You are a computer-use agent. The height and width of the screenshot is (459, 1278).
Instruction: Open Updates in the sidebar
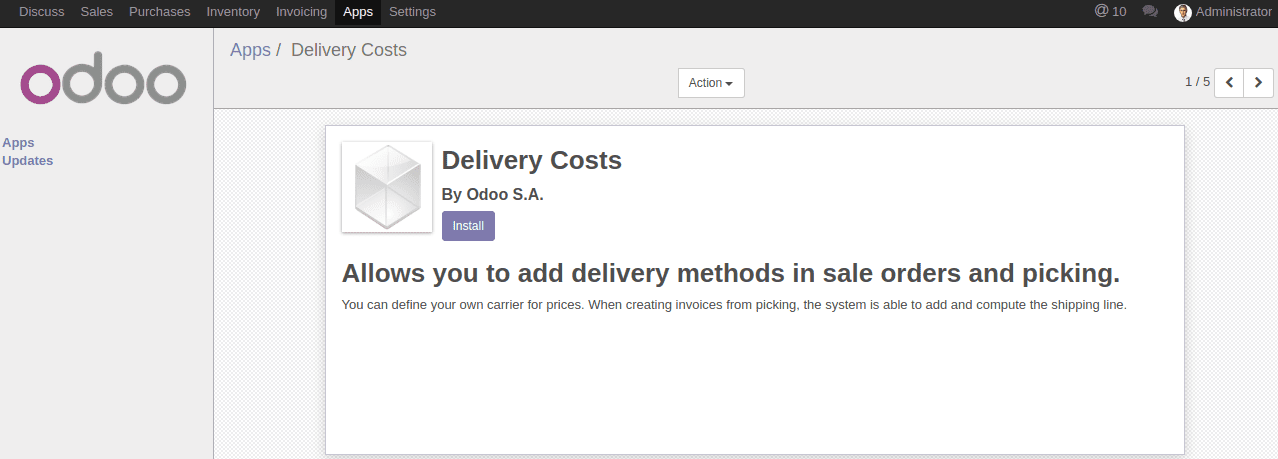(x=28, y=161)
